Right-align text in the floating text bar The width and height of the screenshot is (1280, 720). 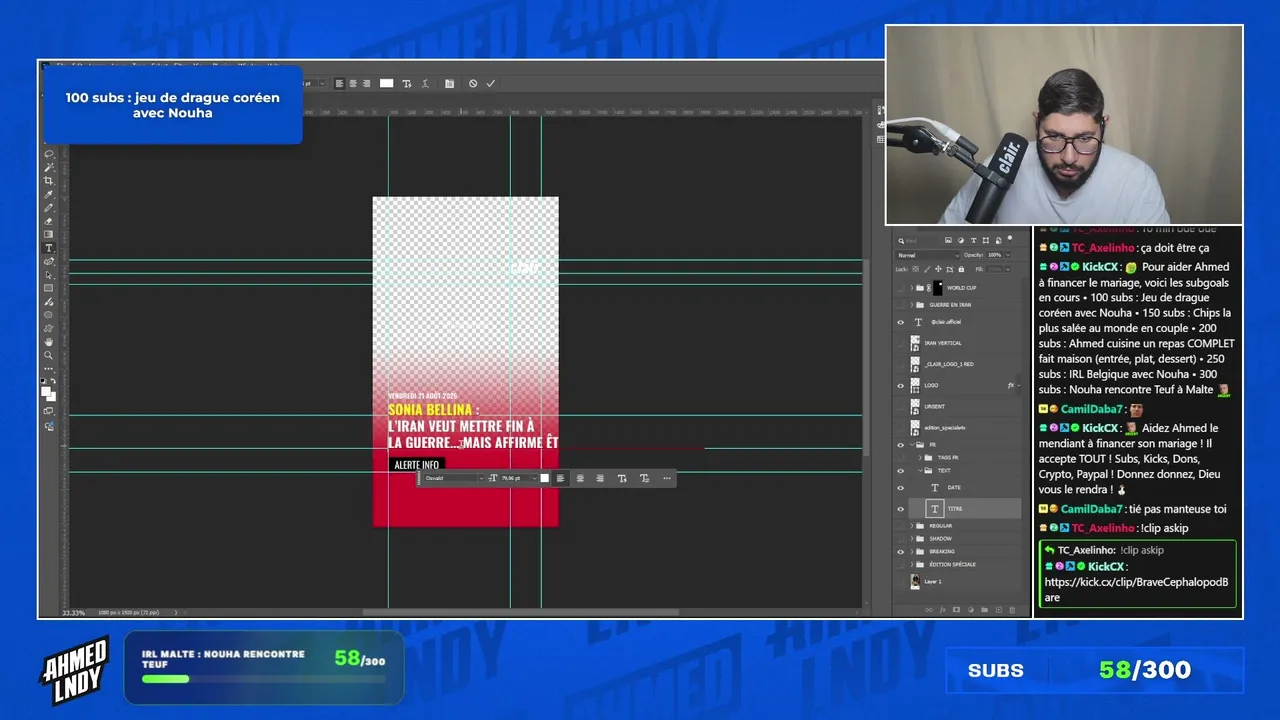coord(600,478)
